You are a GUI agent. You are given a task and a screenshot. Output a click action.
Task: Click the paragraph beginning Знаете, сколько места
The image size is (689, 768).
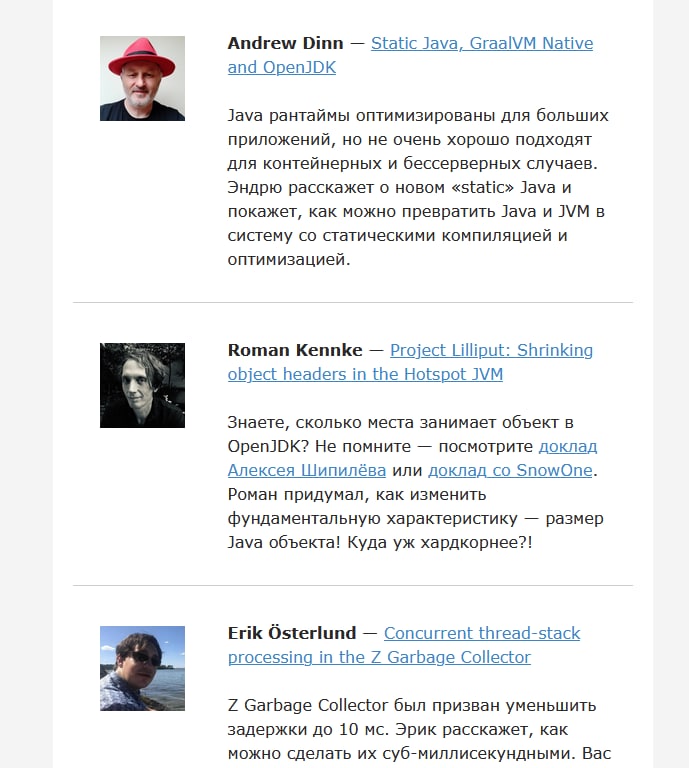click(415, 482)
